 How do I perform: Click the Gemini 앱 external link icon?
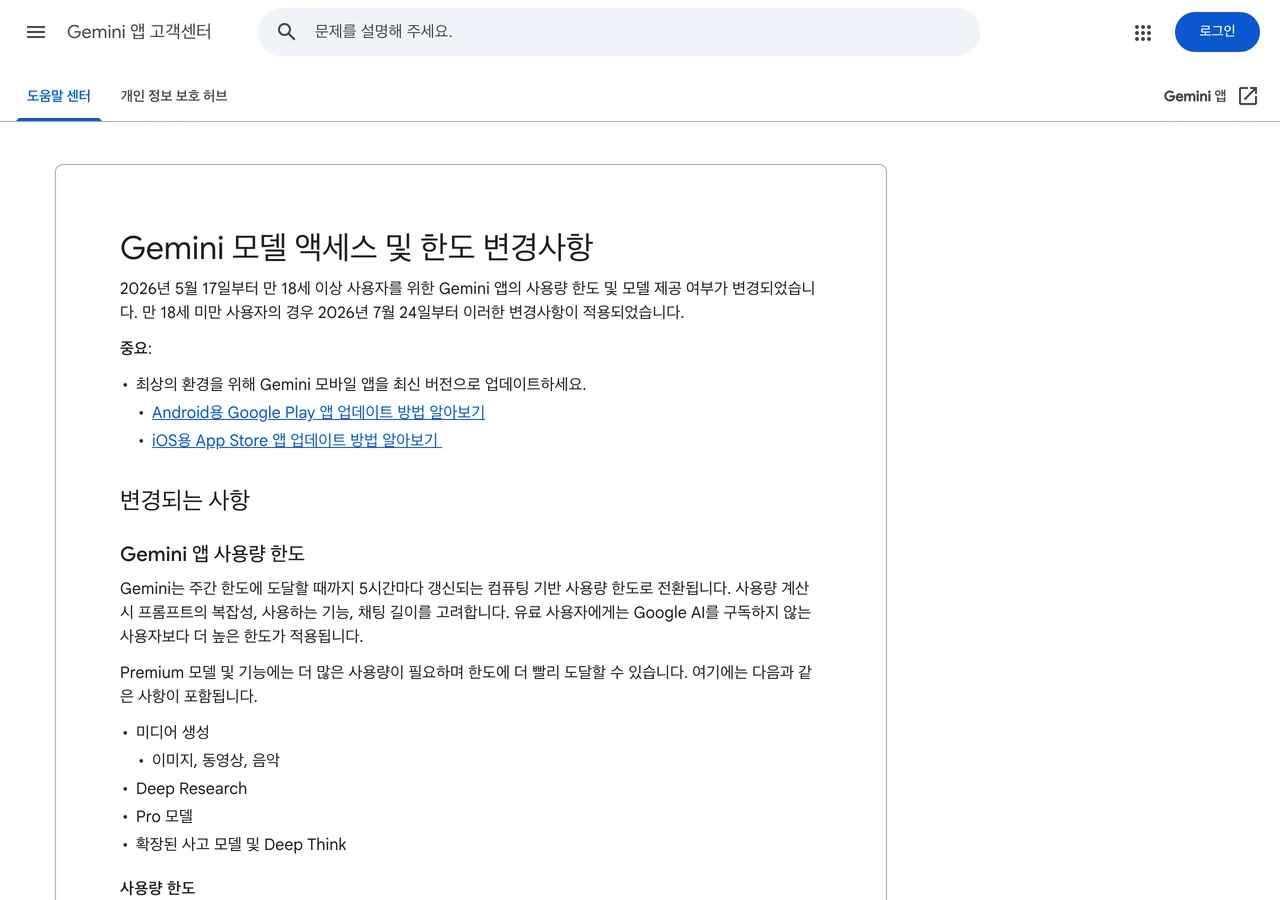[1248, 96]
